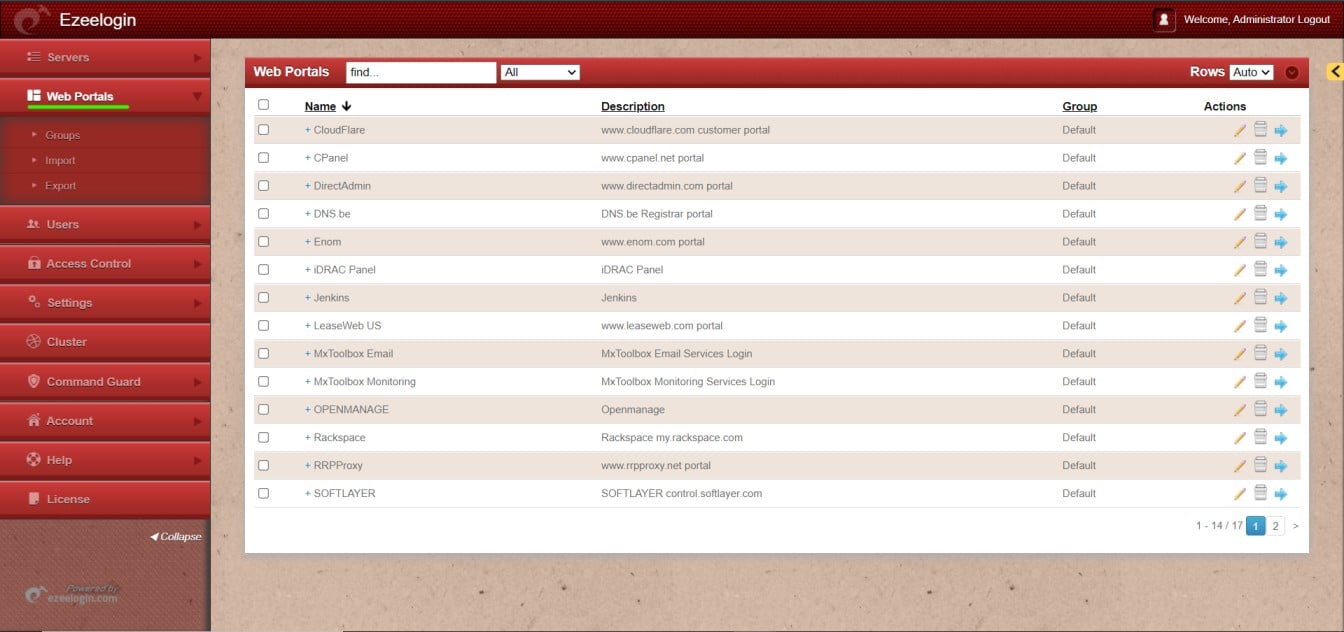This screenshot has height=632, width=1344.
Task: Click the find search input field
Action: 421,72
